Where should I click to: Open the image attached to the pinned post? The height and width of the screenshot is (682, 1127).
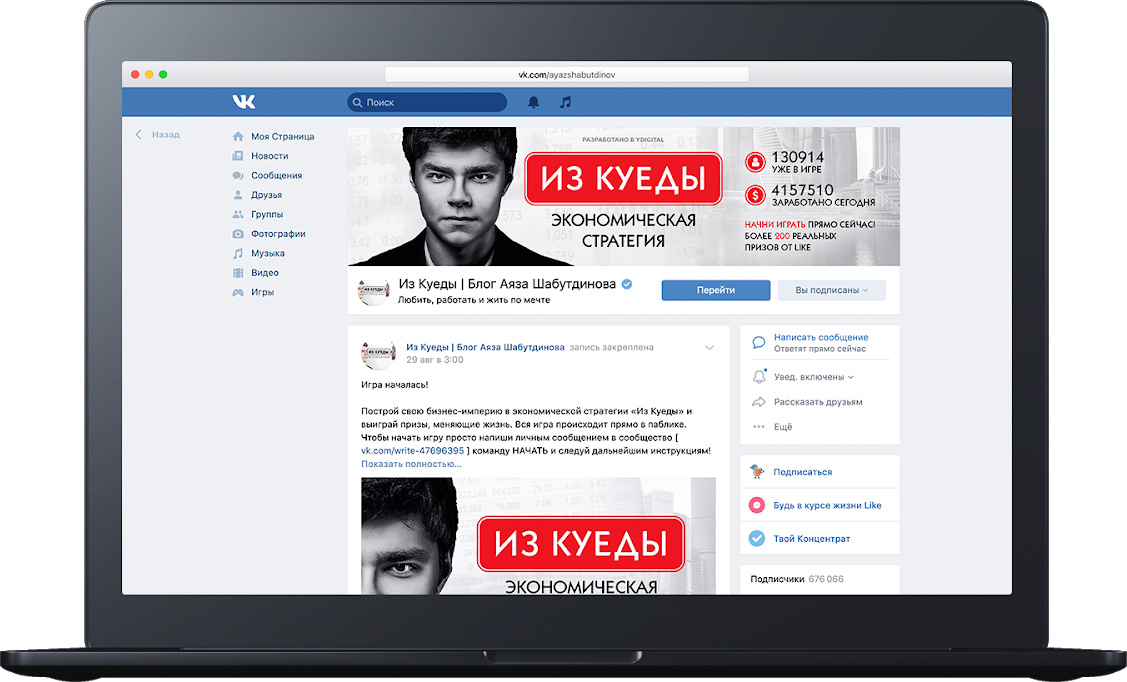point(538,536)
